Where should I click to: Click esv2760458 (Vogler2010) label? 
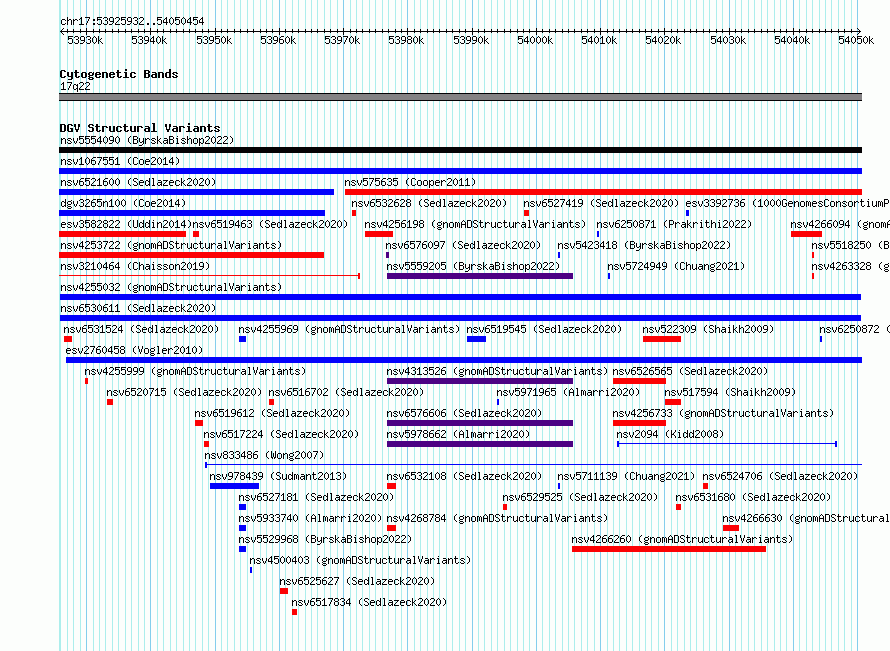[134, 350]
